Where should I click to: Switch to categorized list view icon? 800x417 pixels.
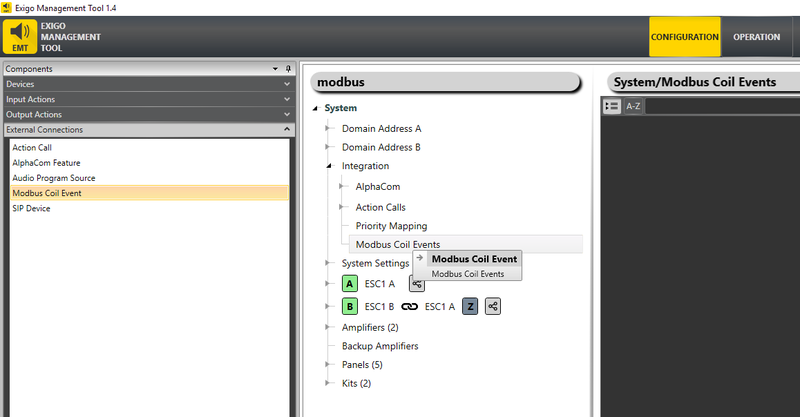tap(612, 106)
